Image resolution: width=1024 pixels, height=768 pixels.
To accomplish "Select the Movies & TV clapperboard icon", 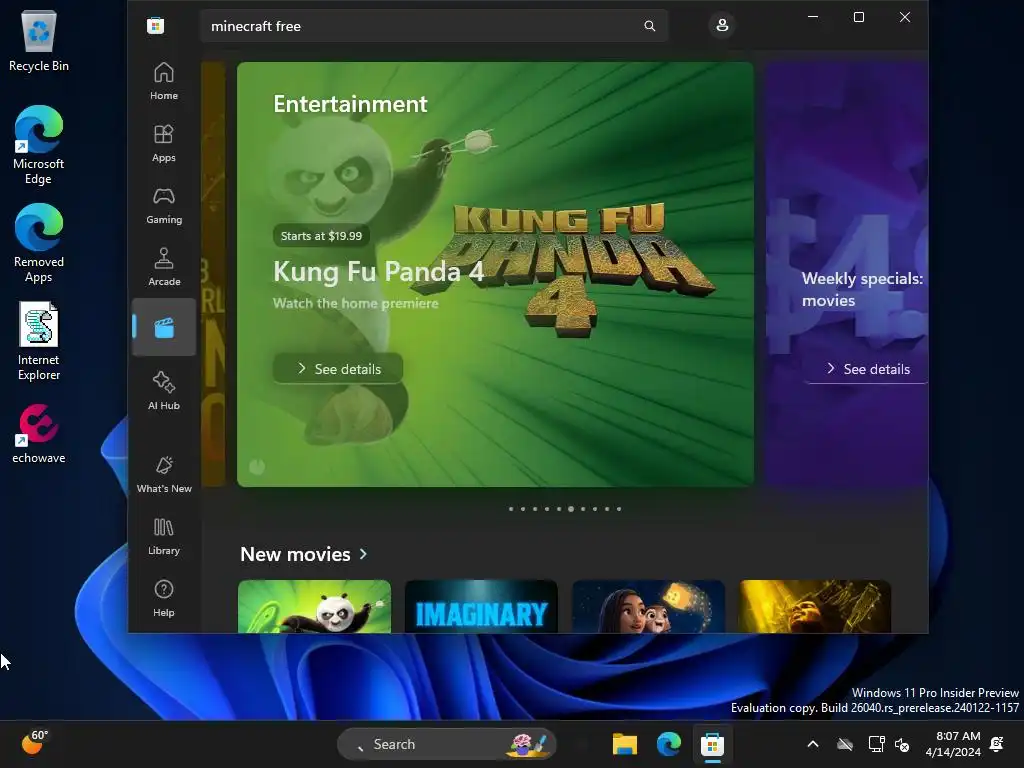I will (x=163, y=327).
